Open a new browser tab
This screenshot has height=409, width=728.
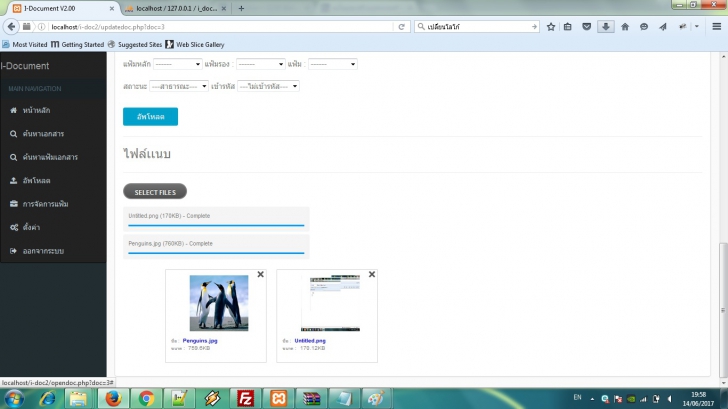coord(241,8)
